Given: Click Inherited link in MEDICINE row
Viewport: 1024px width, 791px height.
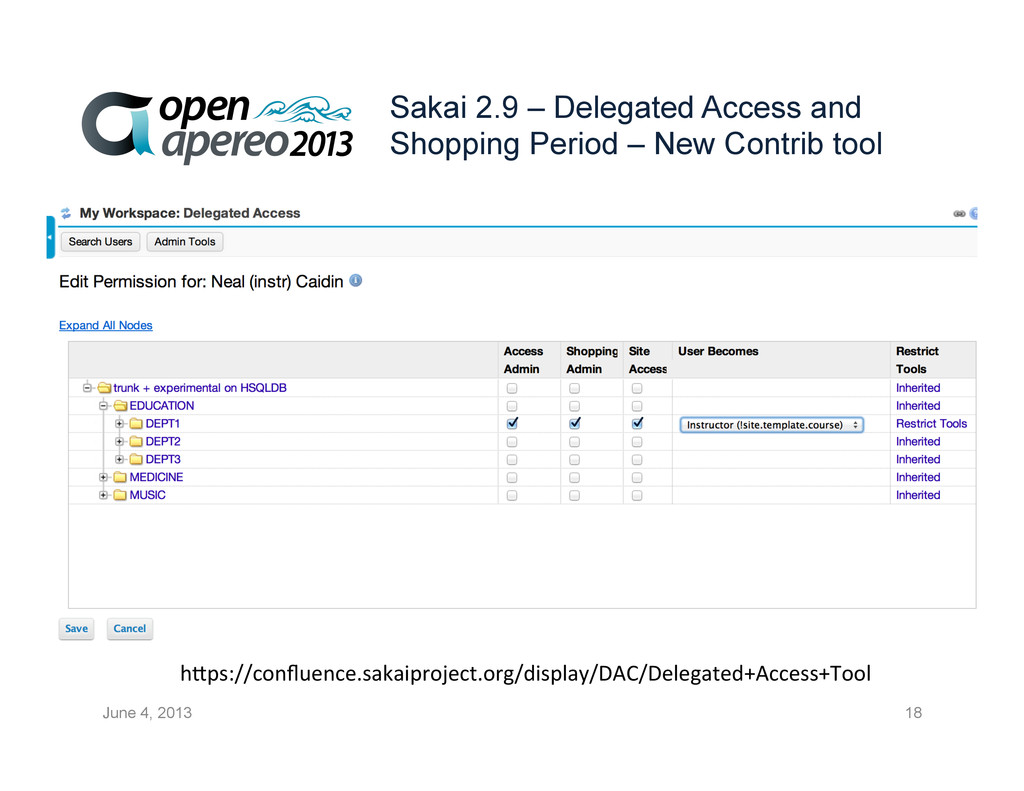Looking at the screenshot, I should point(918,477).
